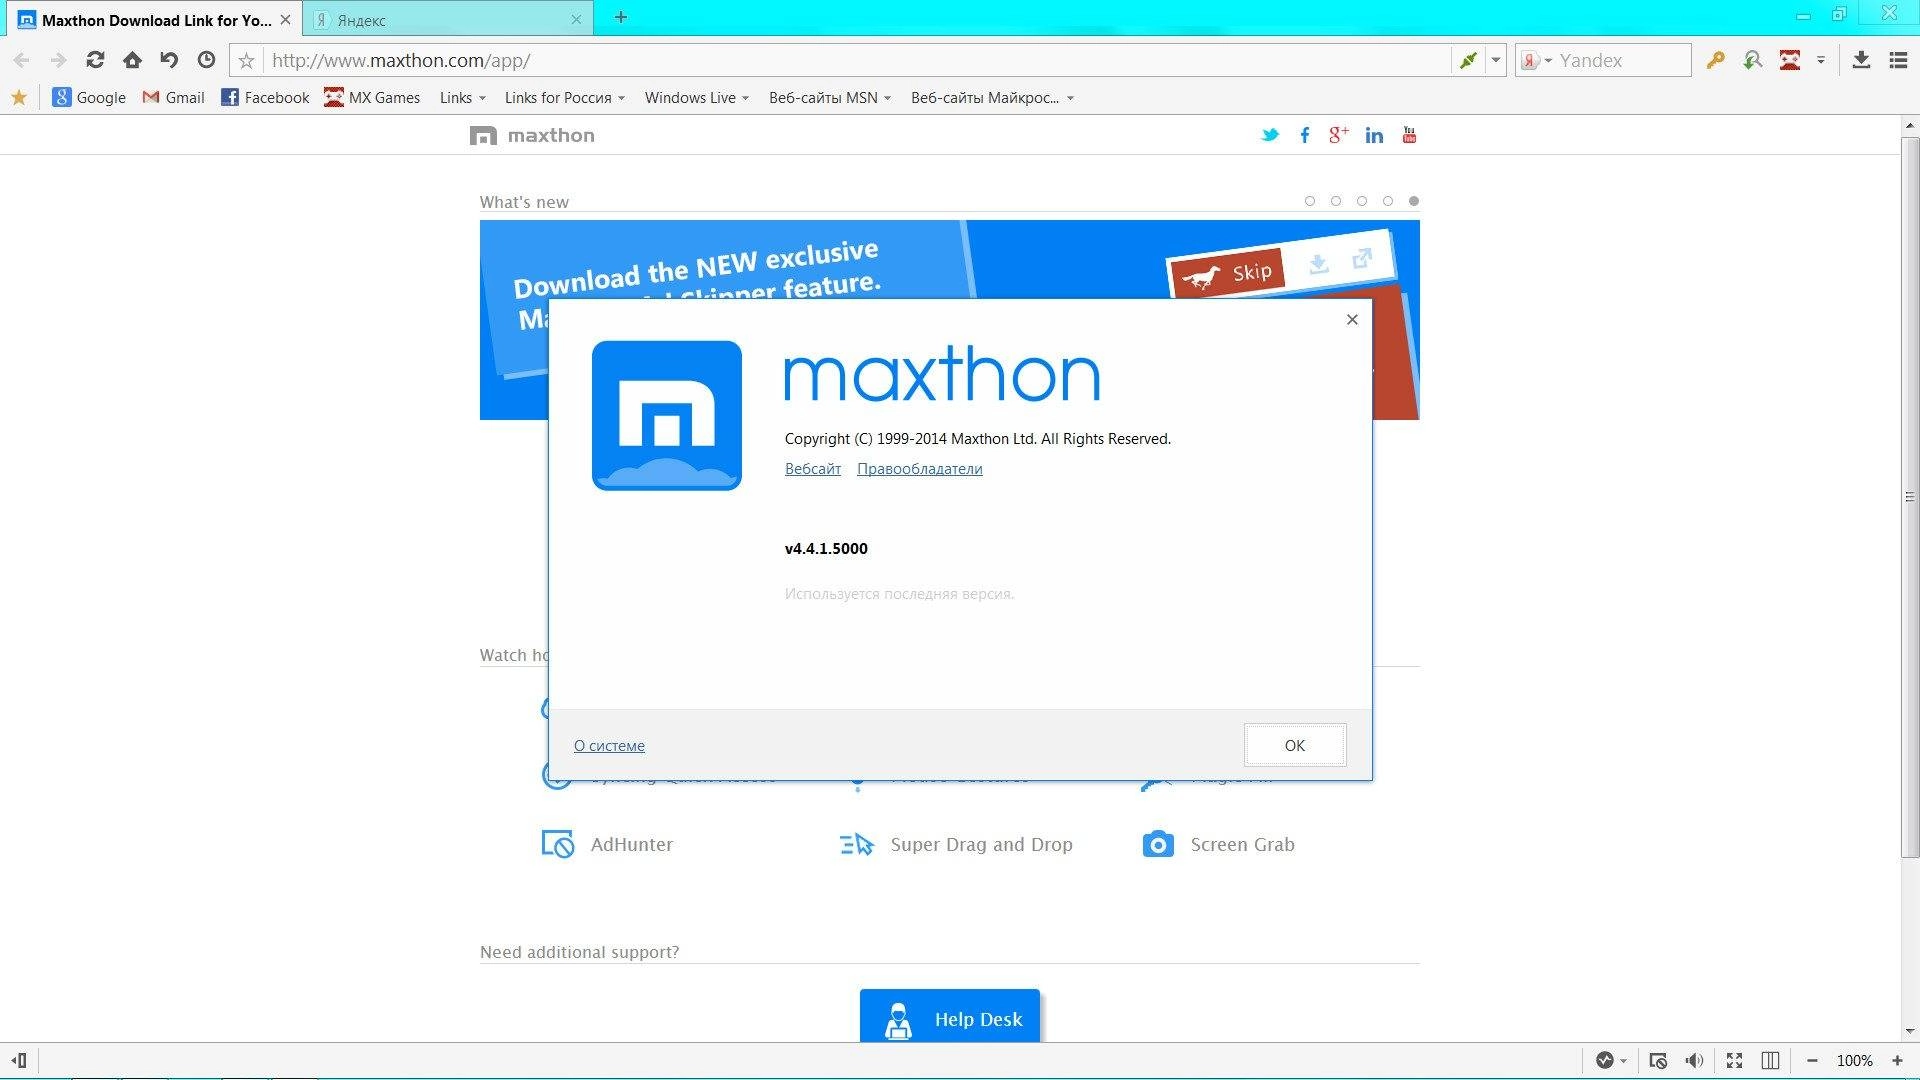
Task: Open the MX Games bookmark
Action: pyautogui.click(x=372, y=97)
